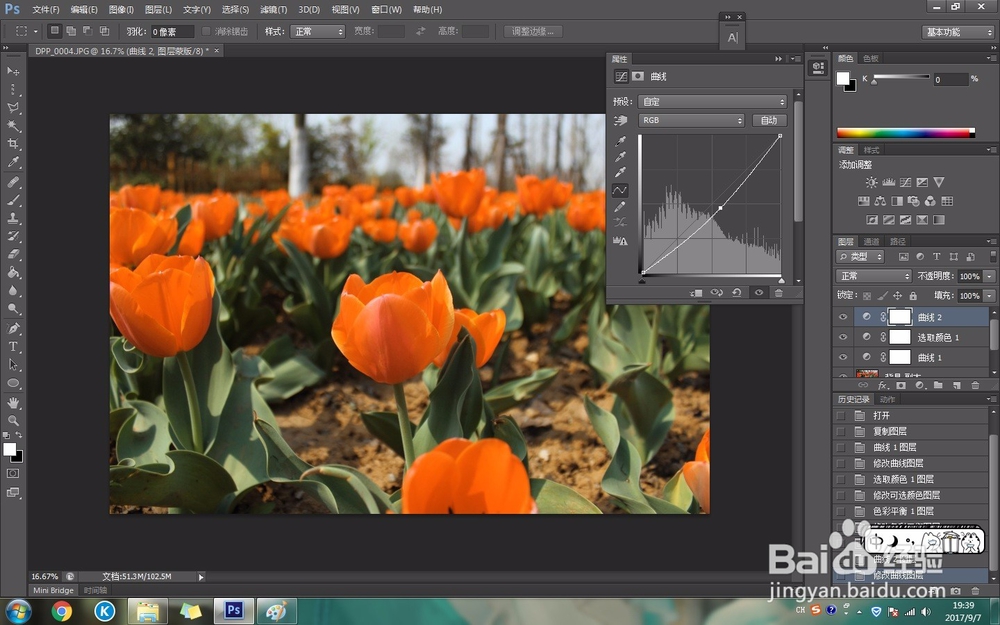Select the Move tool
Viewport: 1000px width, 625px height.
point(13,71)
